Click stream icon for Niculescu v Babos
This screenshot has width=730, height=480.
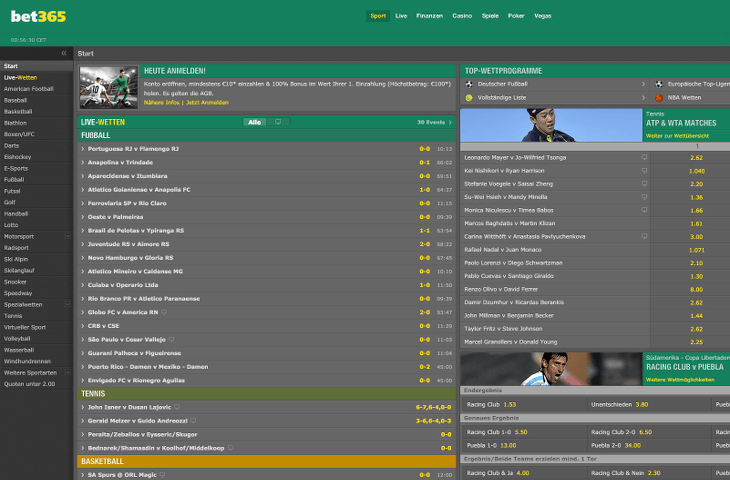tap(644, 210)
